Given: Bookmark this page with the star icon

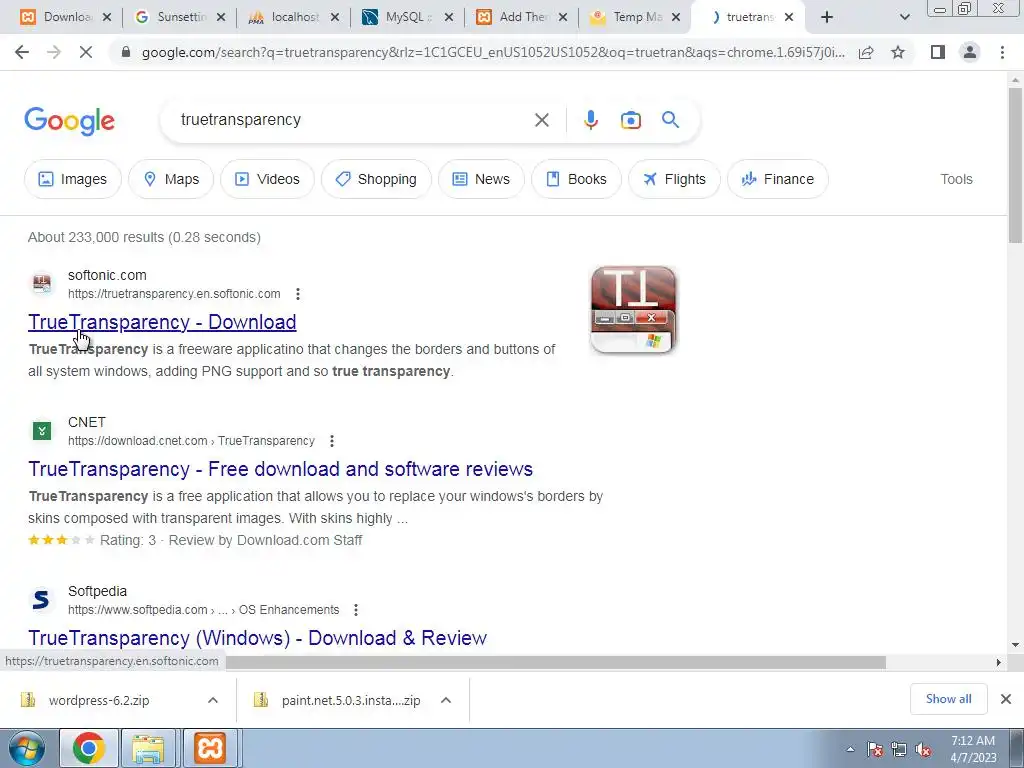Looking at the screenshot, I should 898,52.
